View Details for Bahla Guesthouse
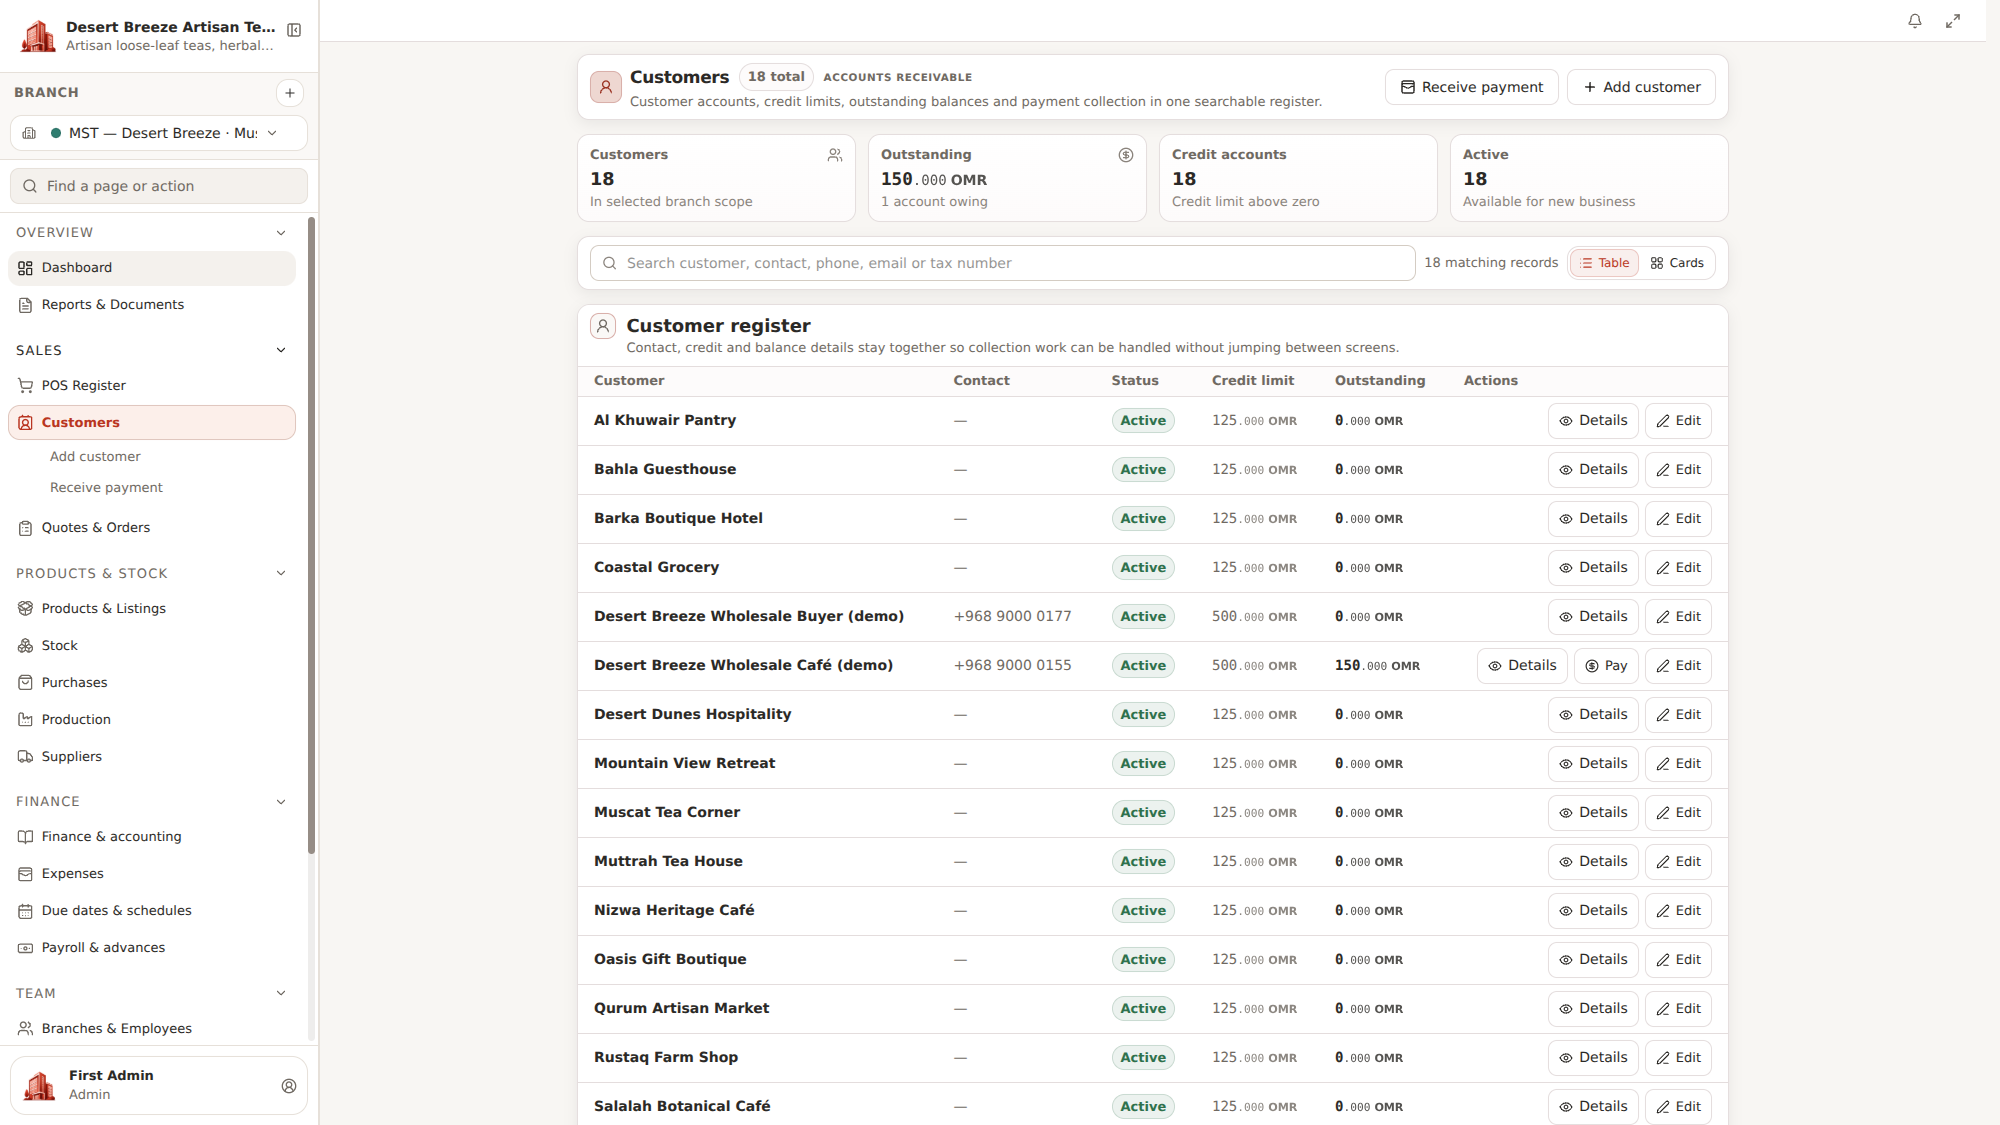This screenshot has height=1125, width=2000. (1593, 470)
